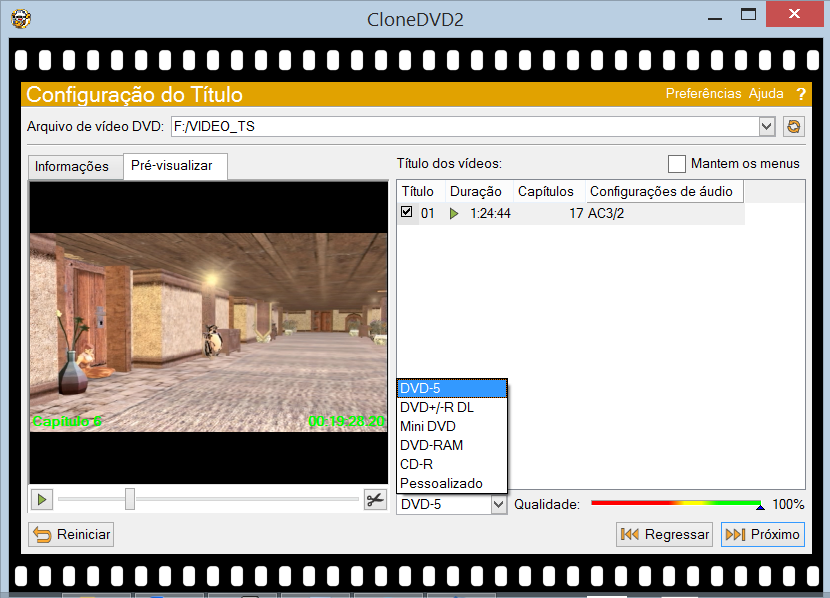The height and width of the screenshot is (598, 830).
Task: Click the 1:24:44 duration value
Action: (490, 214)
